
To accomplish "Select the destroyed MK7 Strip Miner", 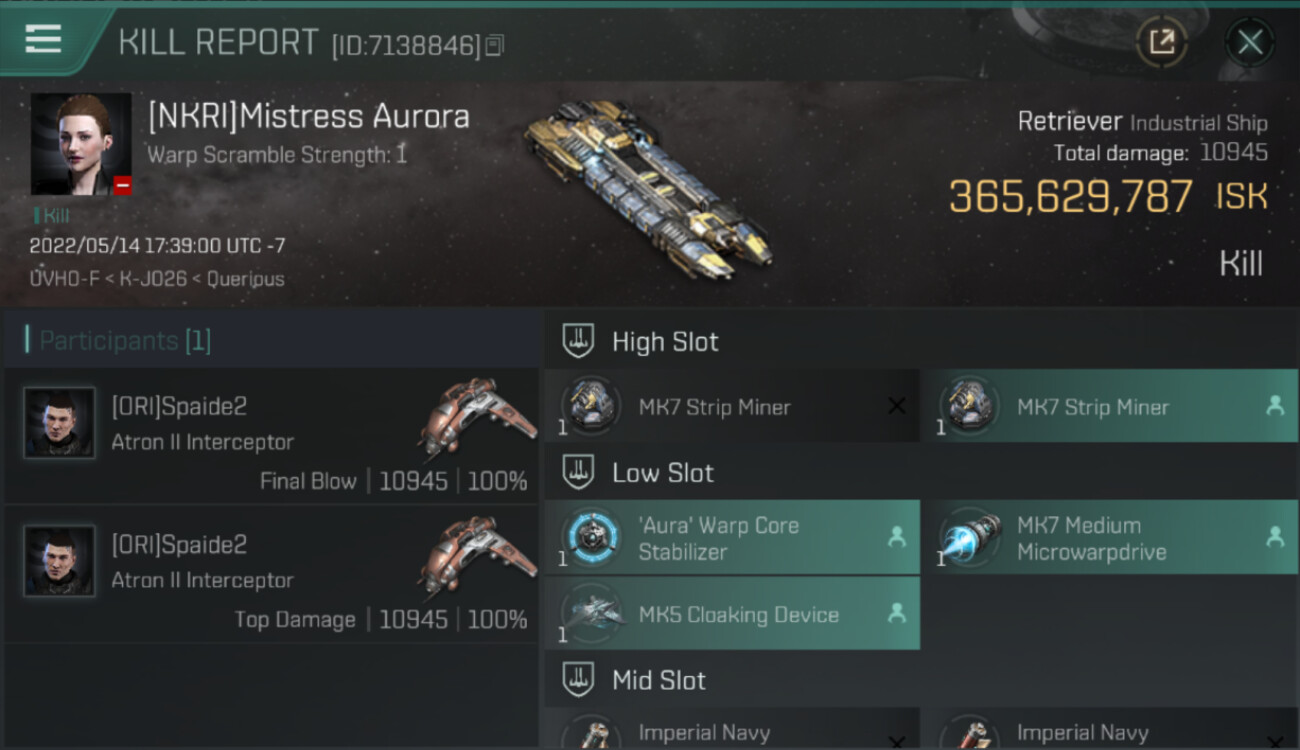I will (732, 406).
